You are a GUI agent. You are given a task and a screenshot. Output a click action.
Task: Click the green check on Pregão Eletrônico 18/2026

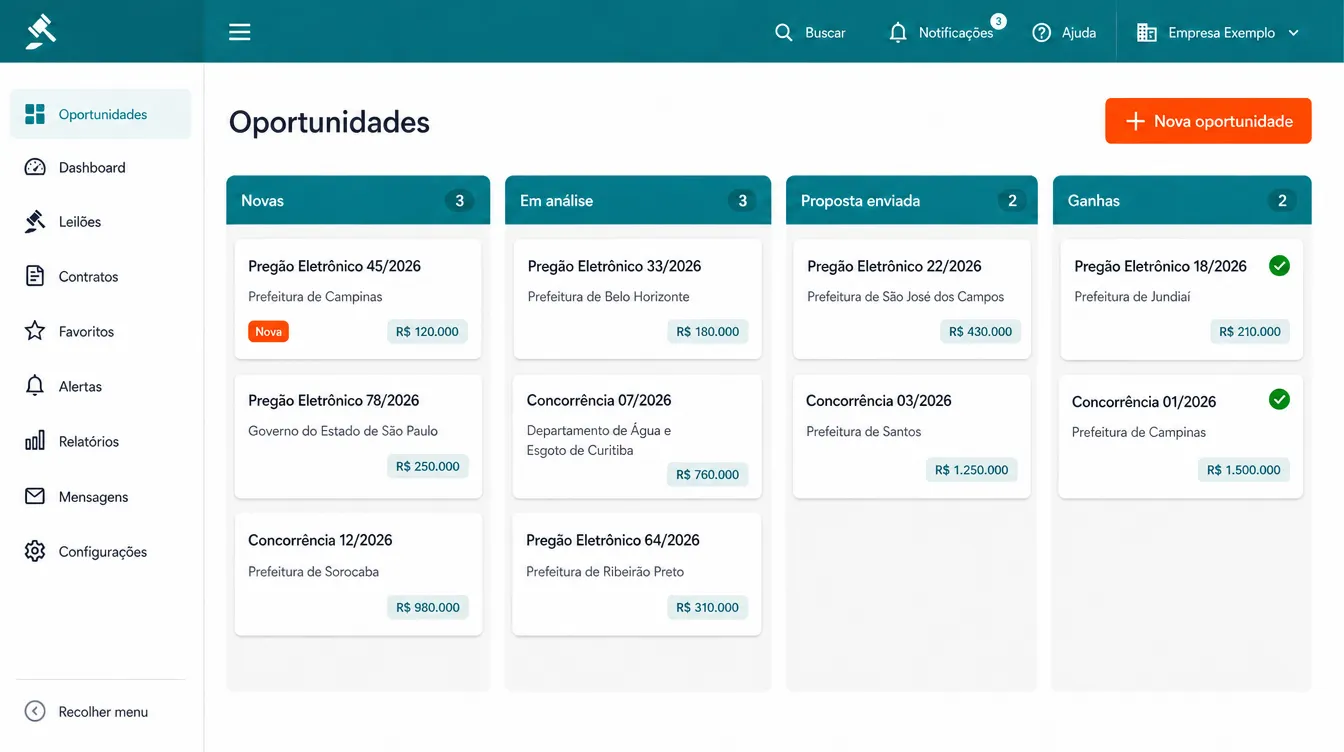[x=1279, y=265]
